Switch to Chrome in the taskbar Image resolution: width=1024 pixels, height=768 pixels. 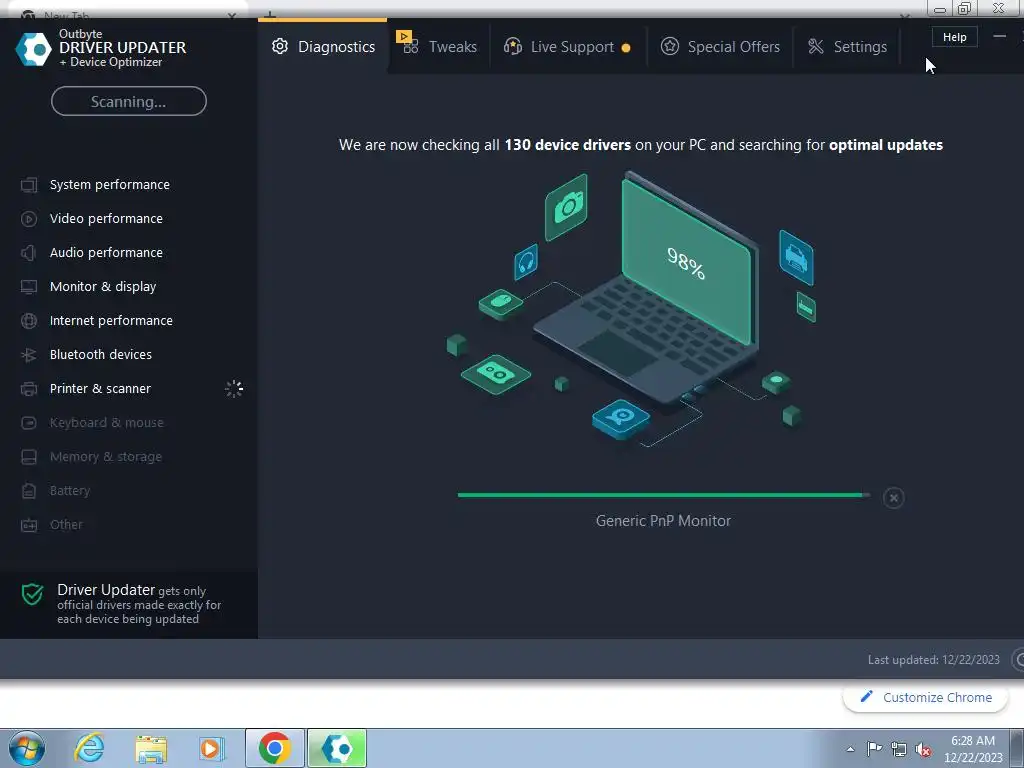[x=275, y=748]
